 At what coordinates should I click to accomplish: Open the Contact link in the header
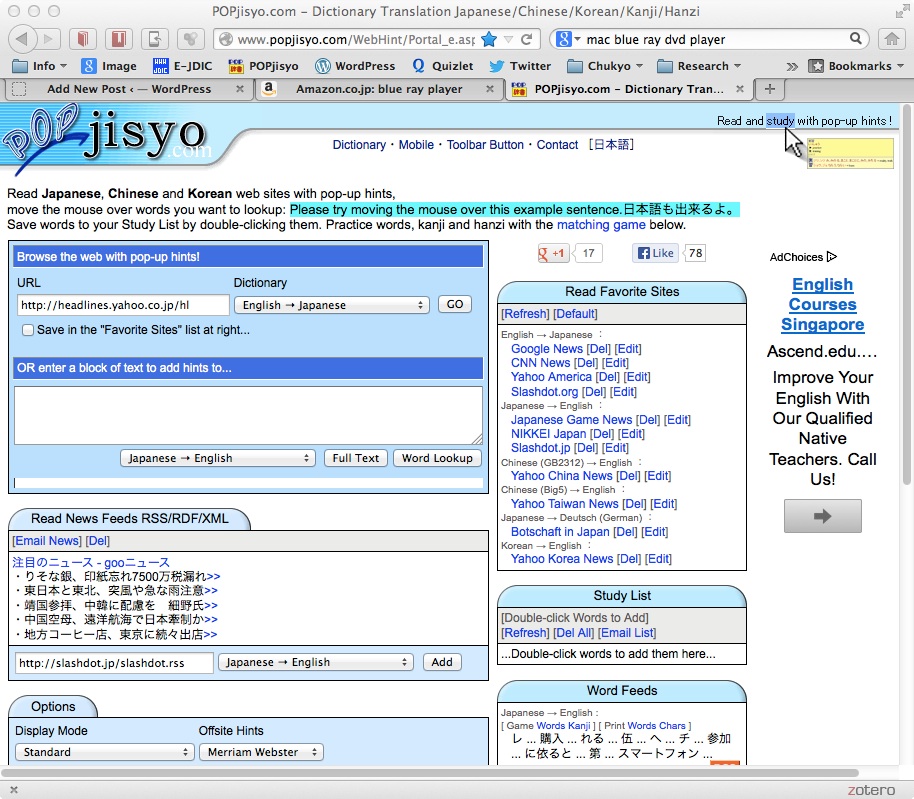coord(557,145)
